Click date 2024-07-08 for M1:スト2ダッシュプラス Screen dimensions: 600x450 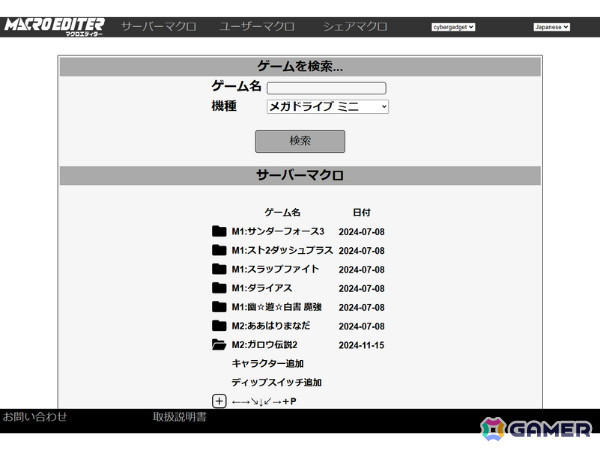[x=362, y=250]
